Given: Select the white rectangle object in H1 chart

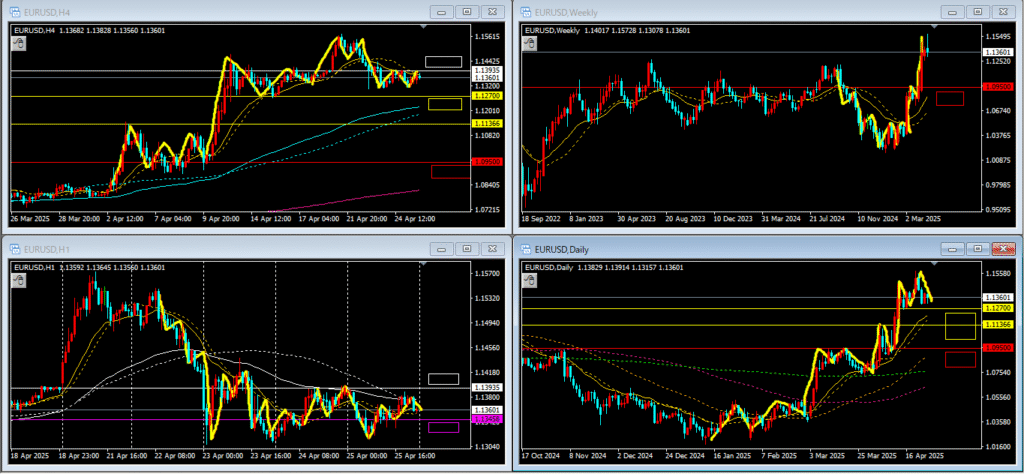Looking at the screenshot, I should click(443, 379).
